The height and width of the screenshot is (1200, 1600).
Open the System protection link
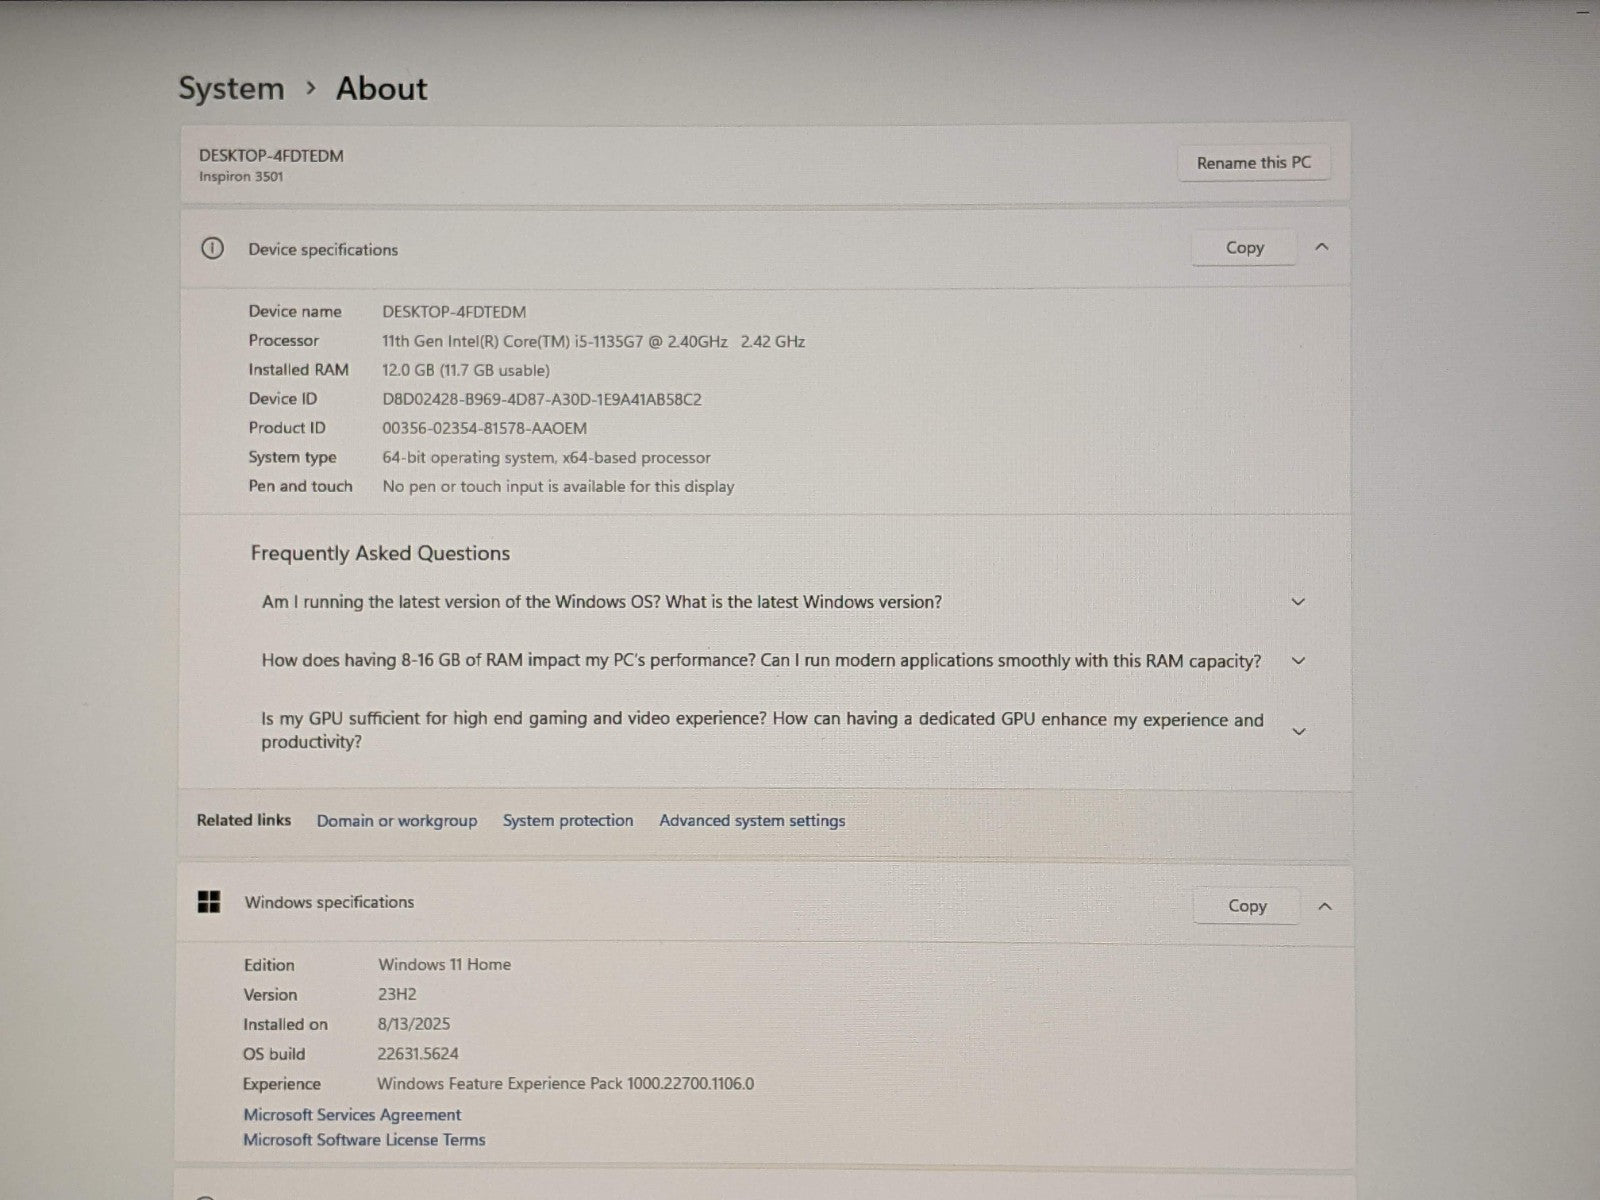click(568, 821)
